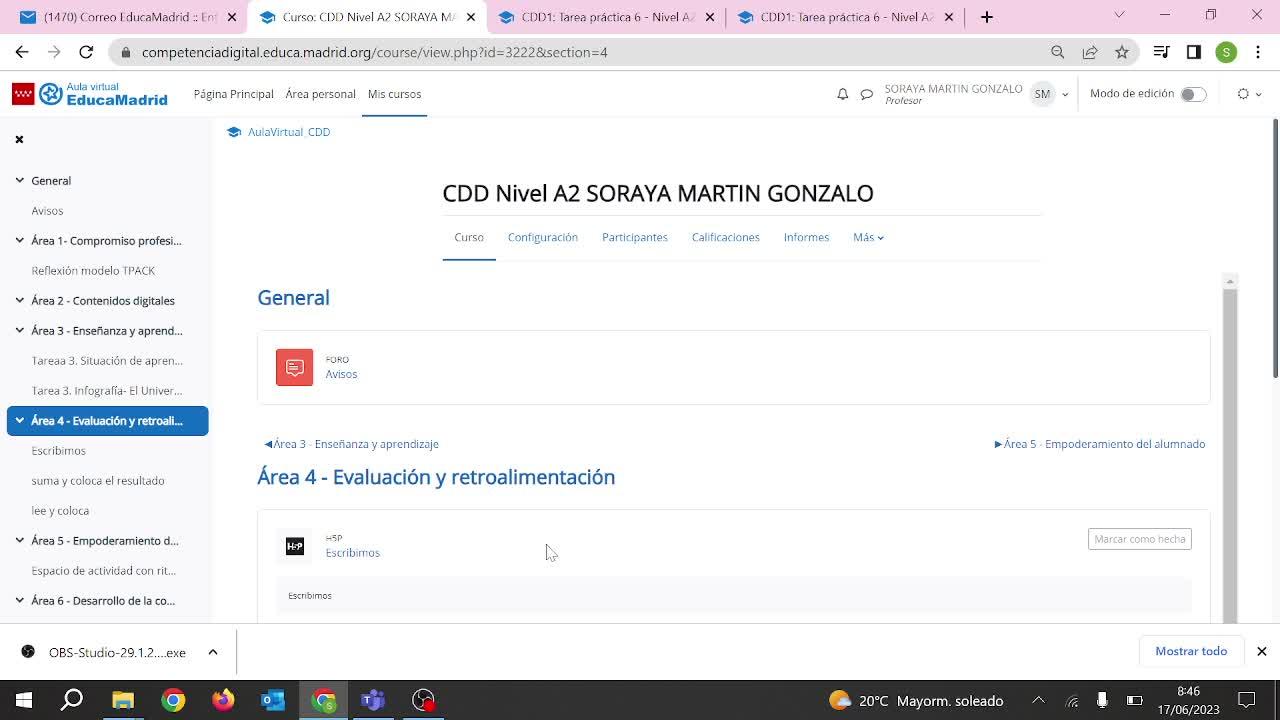
Task: Open Chrome side panel
Action: pos(1194,52)
